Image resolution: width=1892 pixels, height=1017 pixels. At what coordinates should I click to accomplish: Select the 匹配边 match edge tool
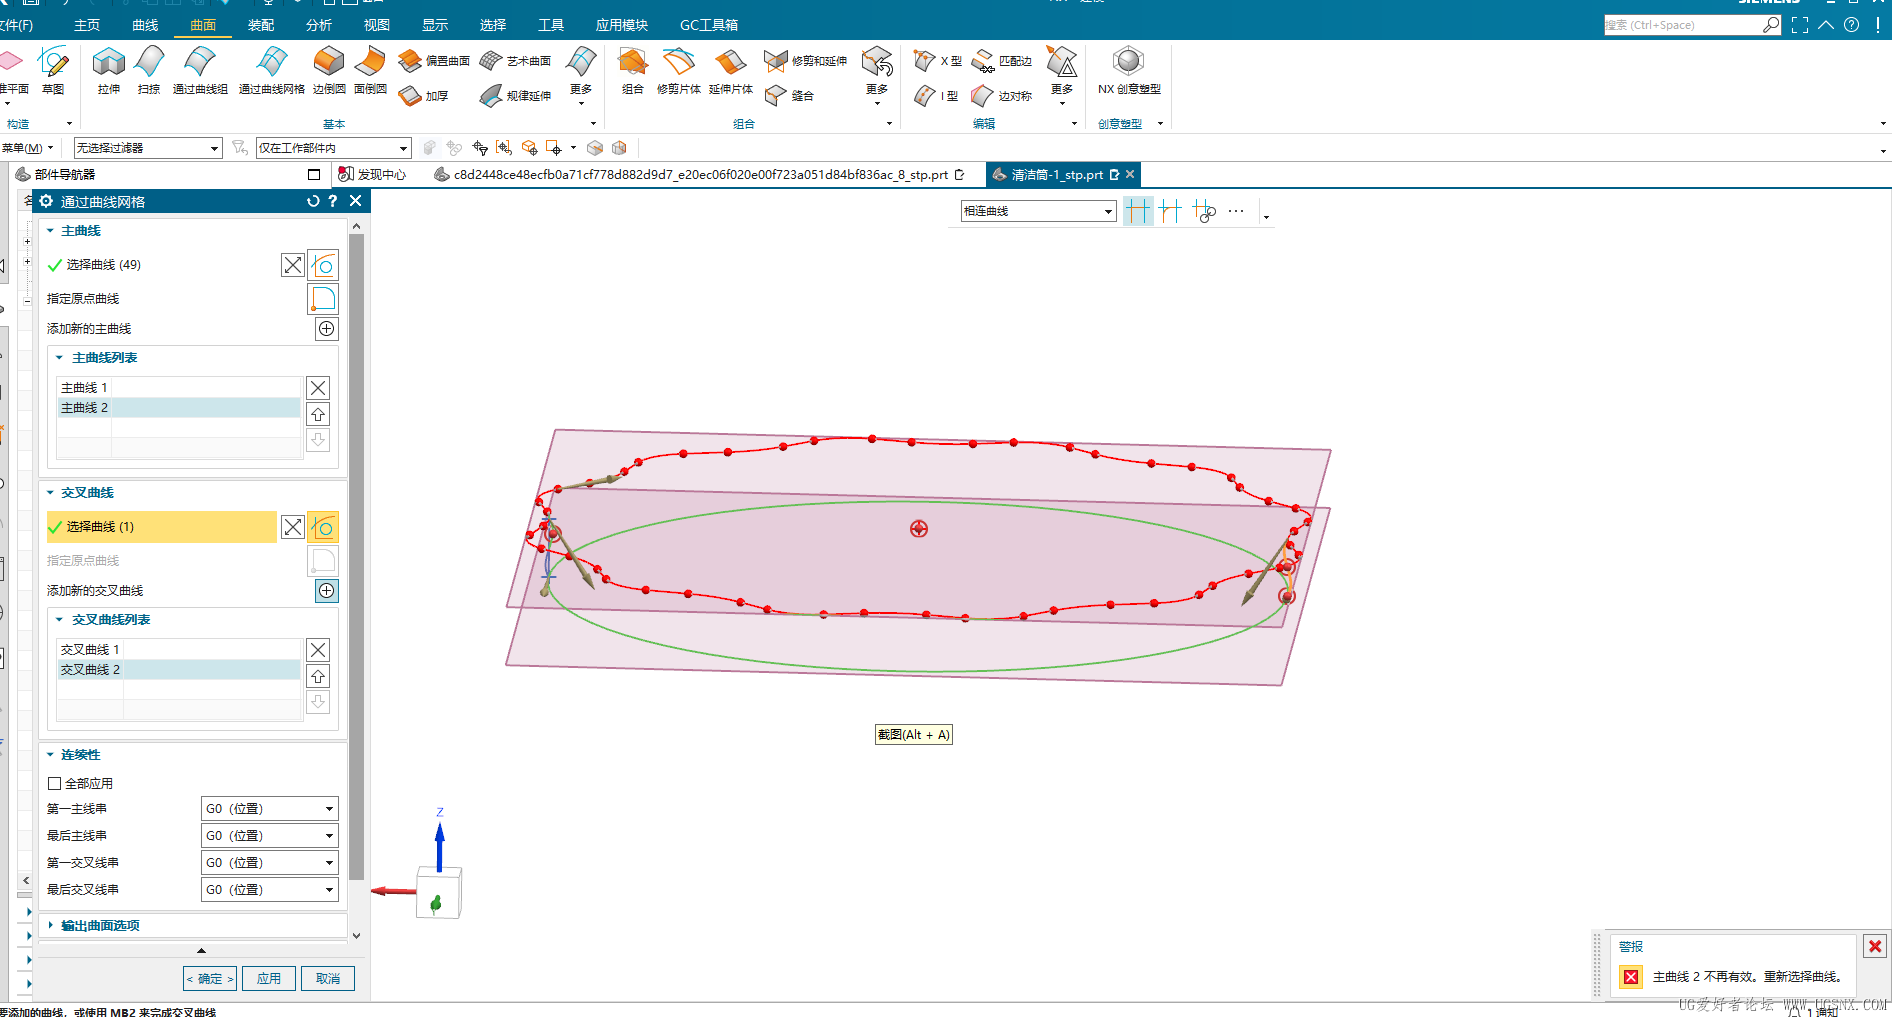tap(1001, 61)
